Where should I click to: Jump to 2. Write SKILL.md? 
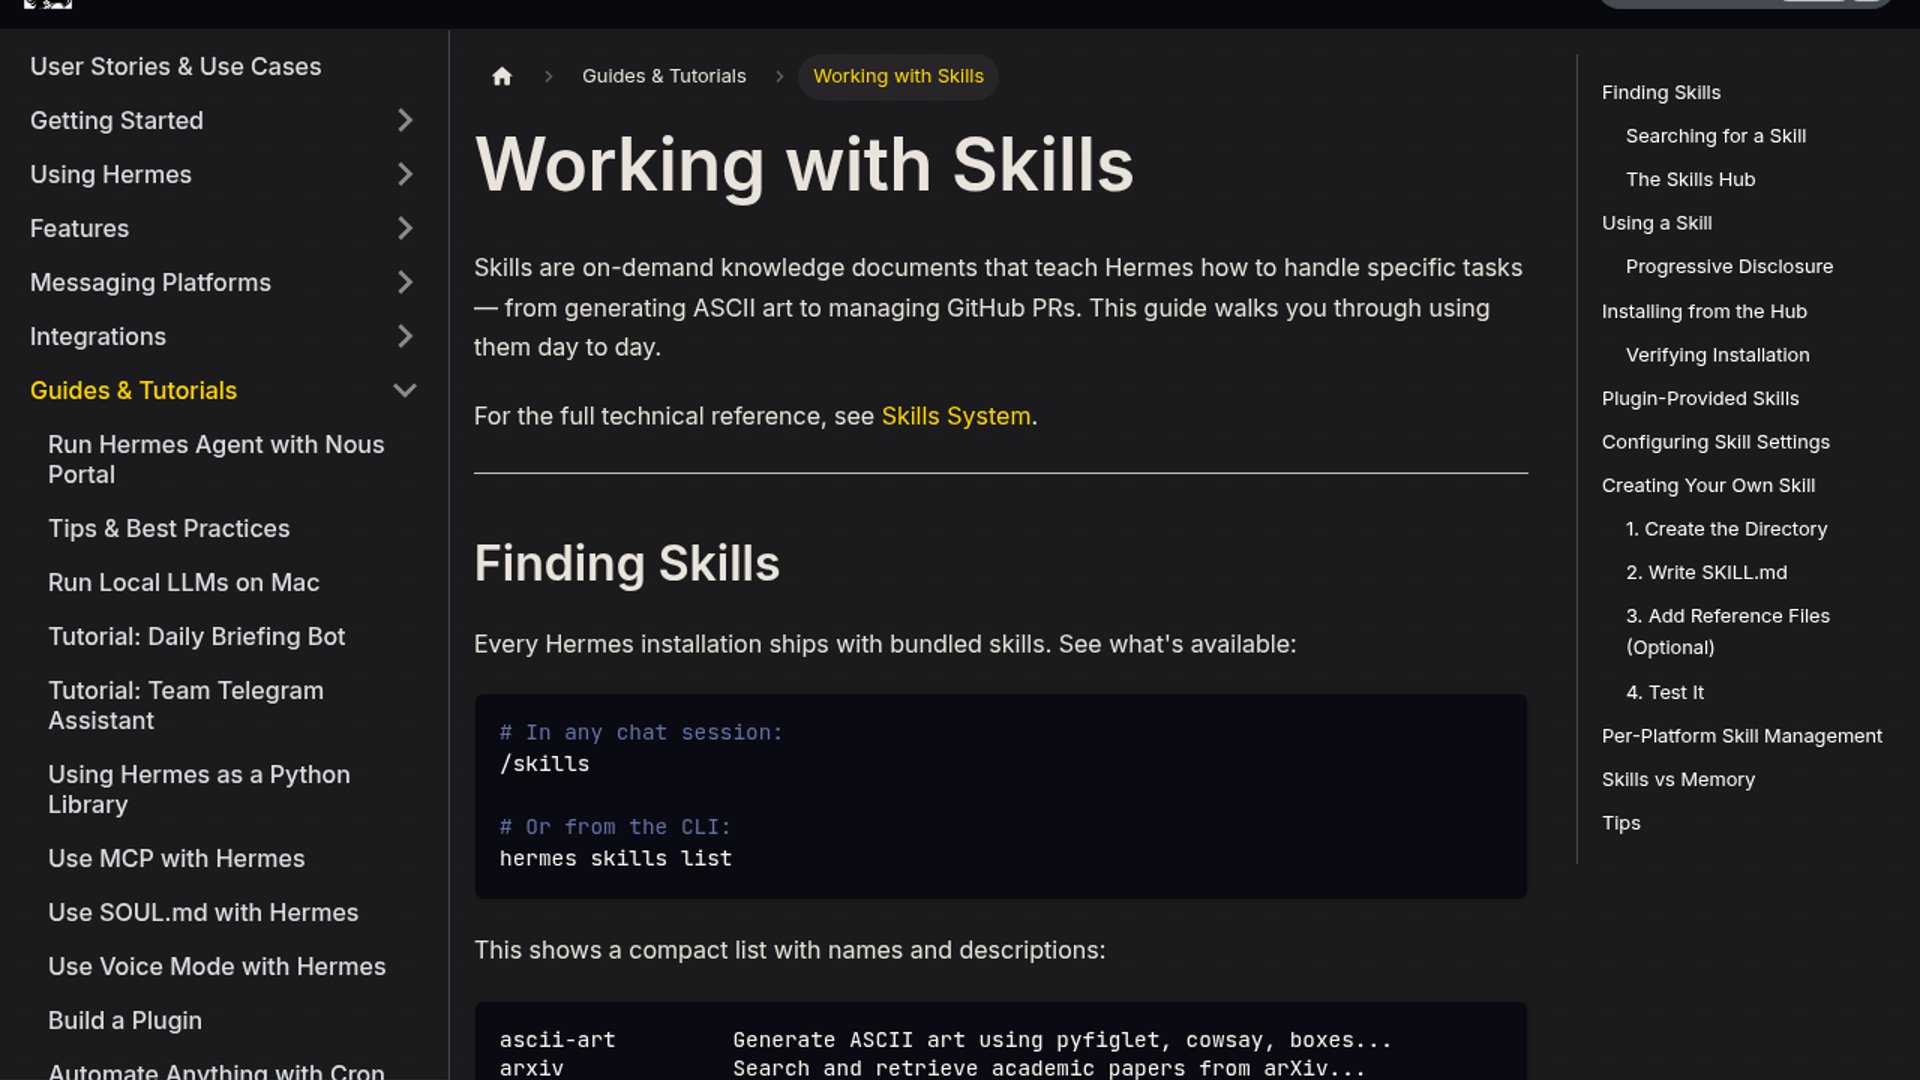[1707, 573]
